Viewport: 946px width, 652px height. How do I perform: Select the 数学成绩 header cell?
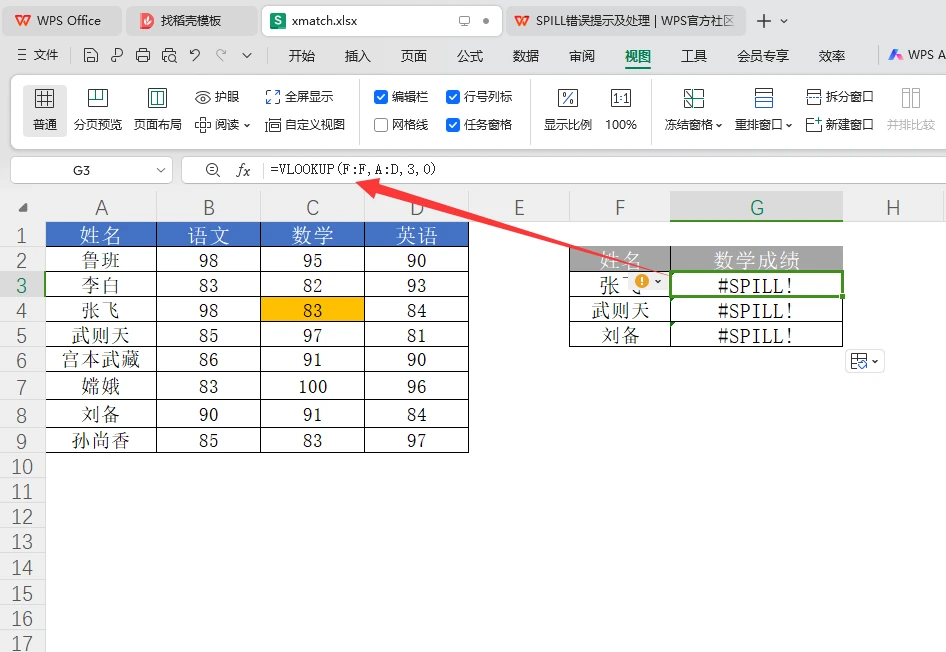pos(757,259)
